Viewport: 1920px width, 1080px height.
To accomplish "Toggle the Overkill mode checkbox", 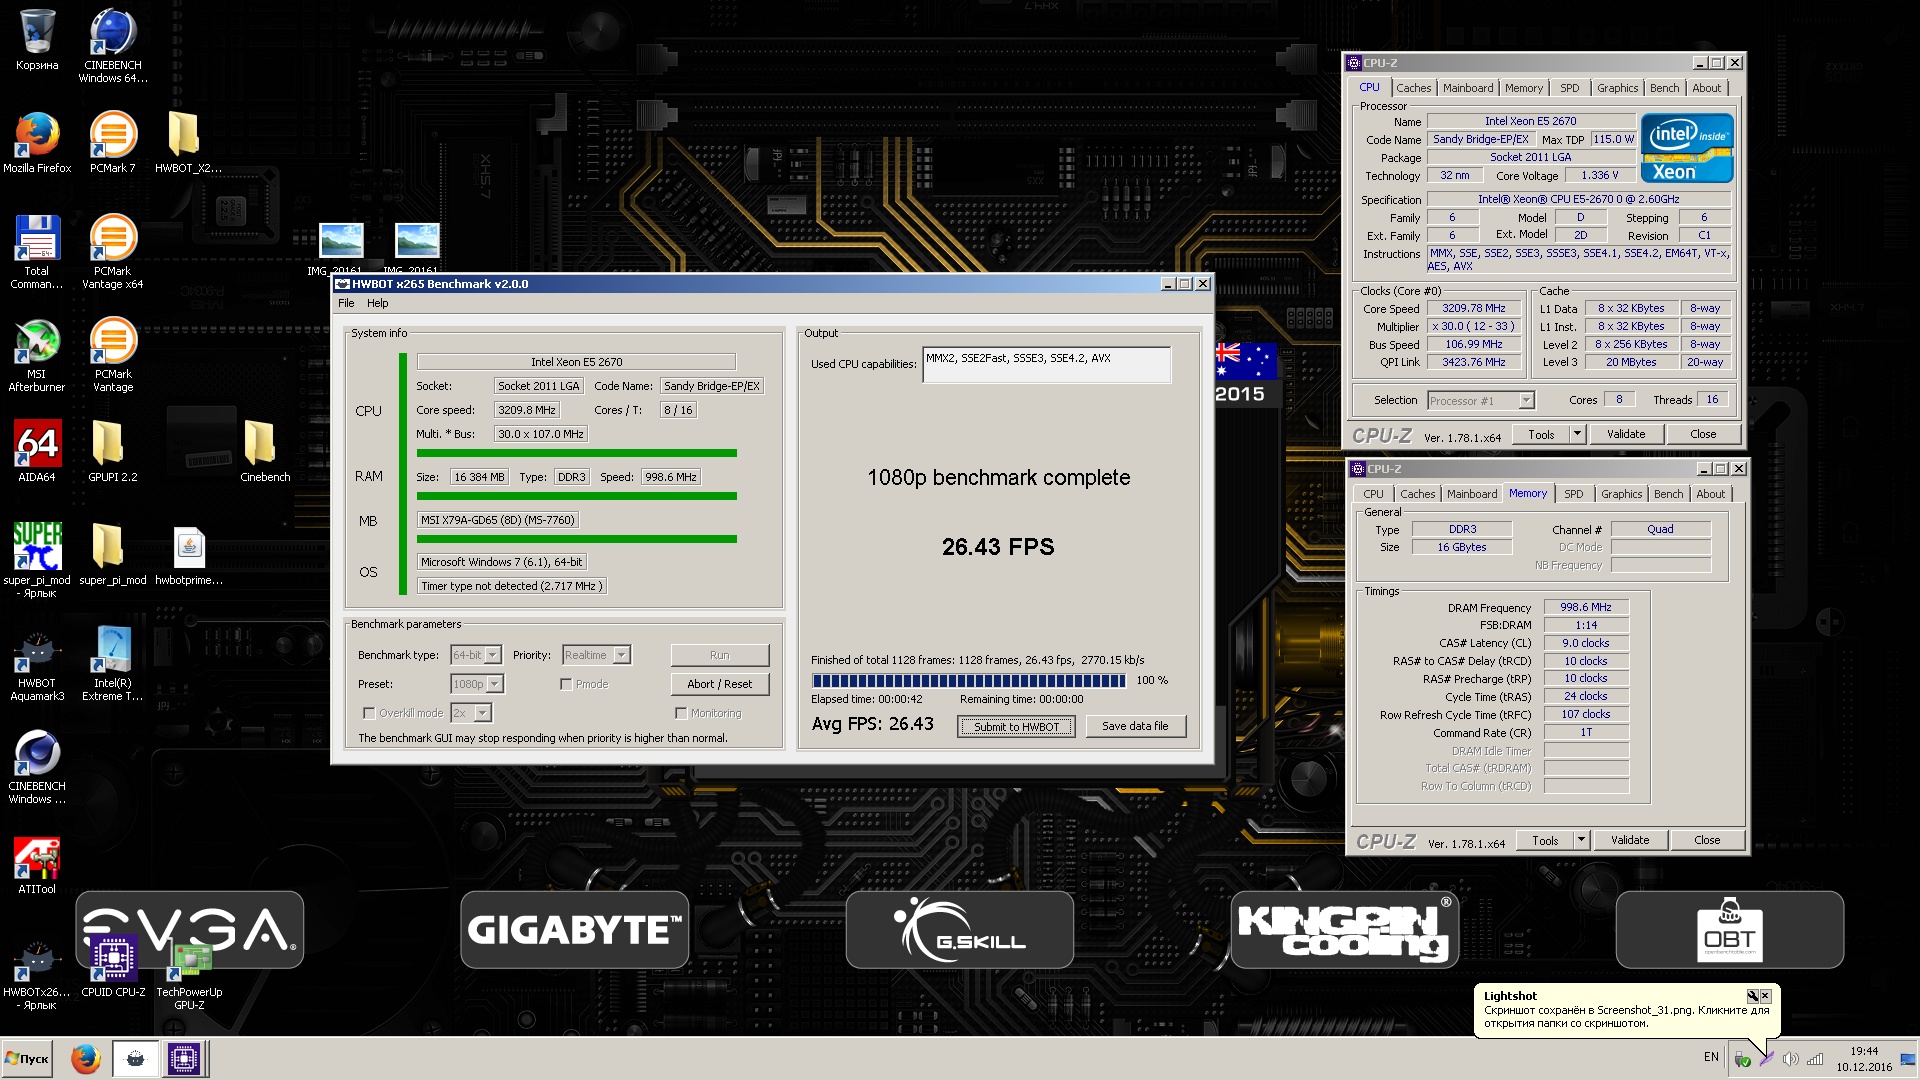I will (x=369, y=713).
